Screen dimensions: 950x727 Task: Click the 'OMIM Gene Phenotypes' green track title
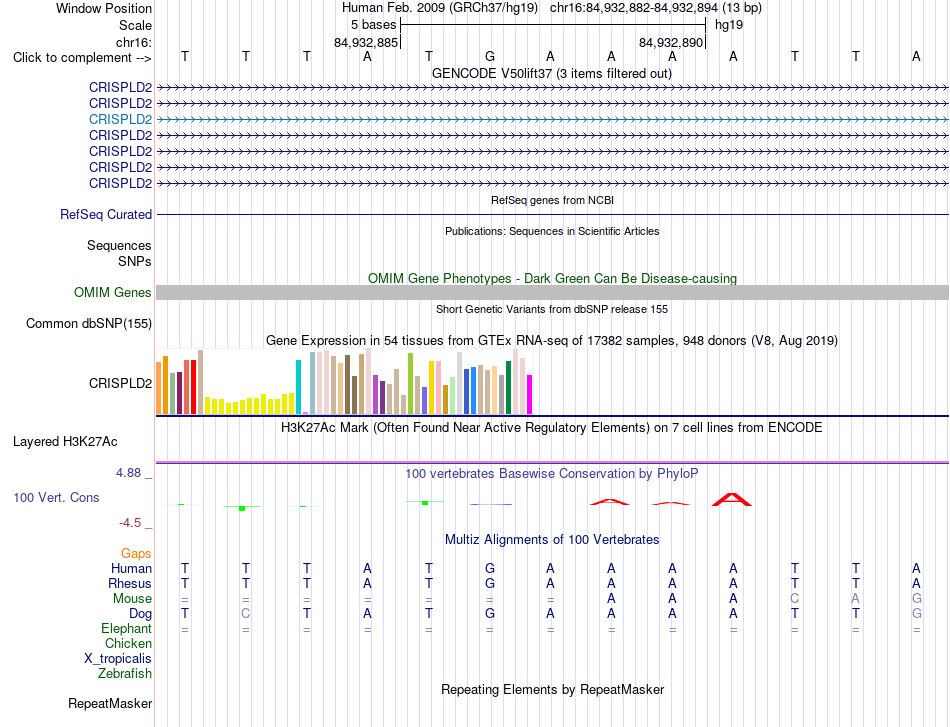[x=552, y=278]
